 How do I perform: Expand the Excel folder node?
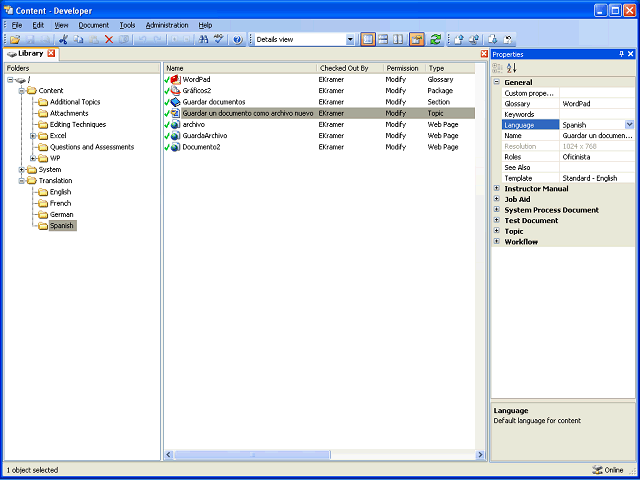[x=33, y=136]
